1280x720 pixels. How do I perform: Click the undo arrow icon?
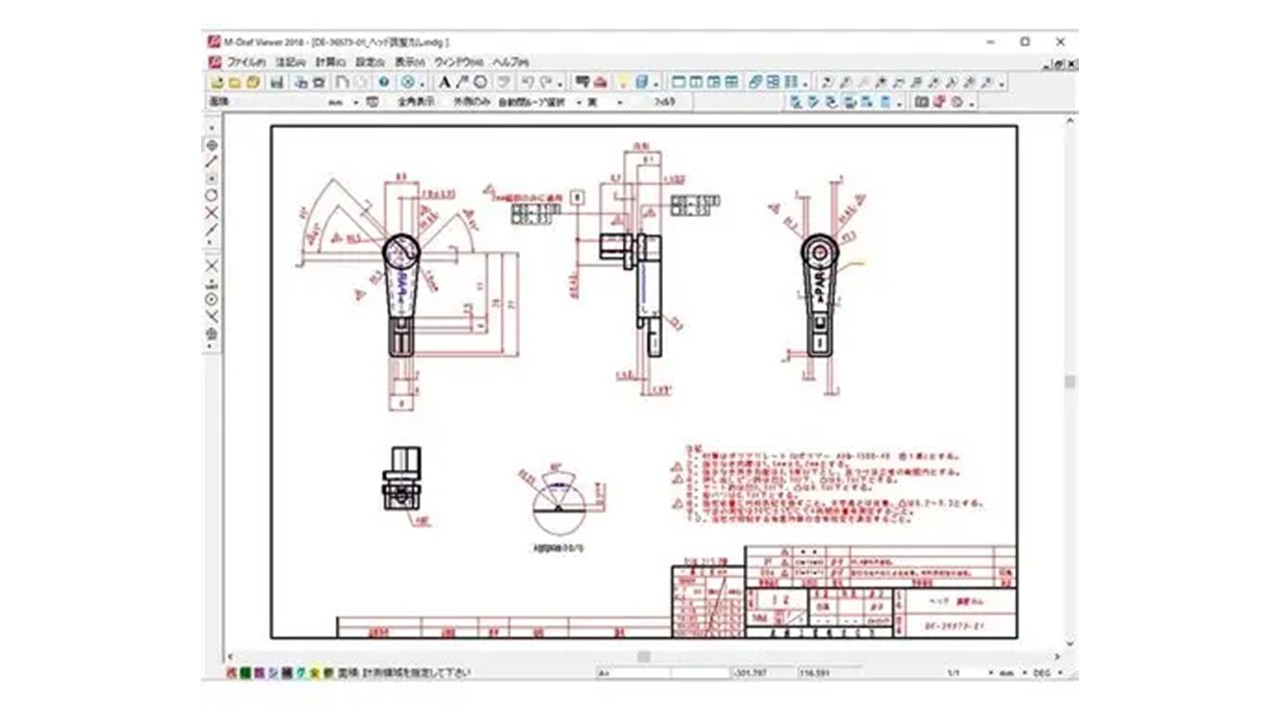click(x=528, y=82)
